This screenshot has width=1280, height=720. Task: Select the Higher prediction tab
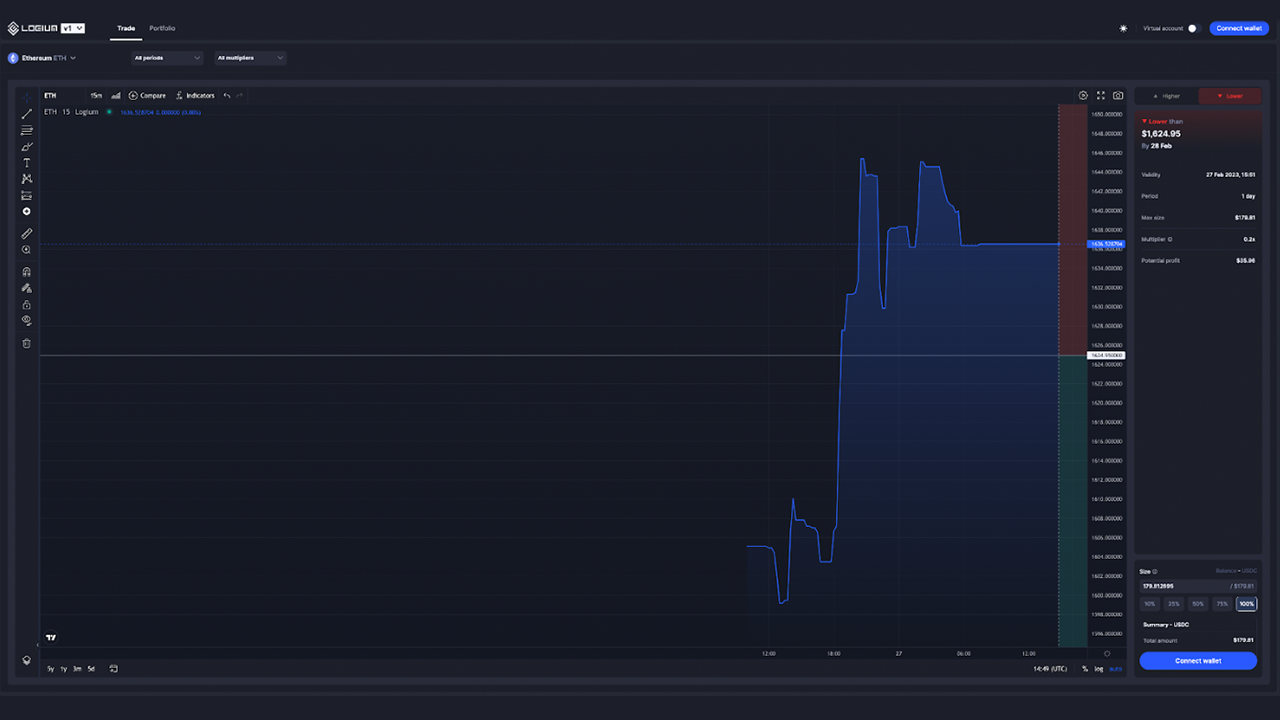pos(1166,96)
